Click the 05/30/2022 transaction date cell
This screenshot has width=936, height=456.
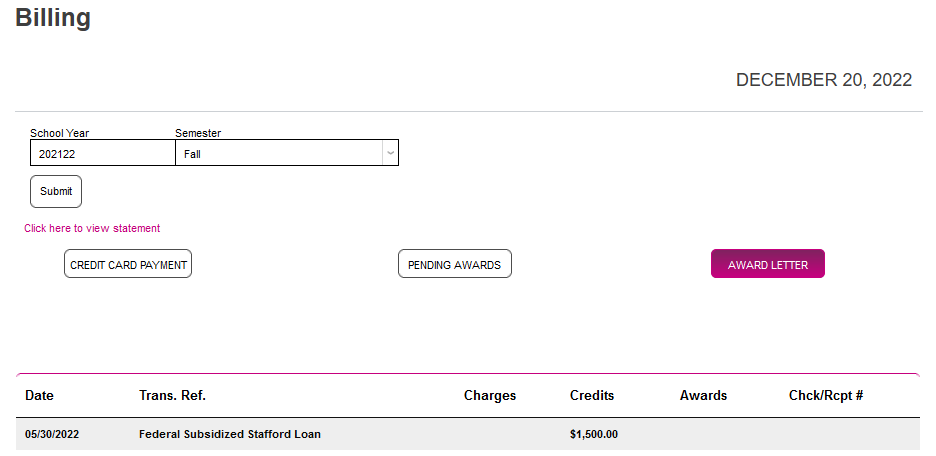pos(53,434)
